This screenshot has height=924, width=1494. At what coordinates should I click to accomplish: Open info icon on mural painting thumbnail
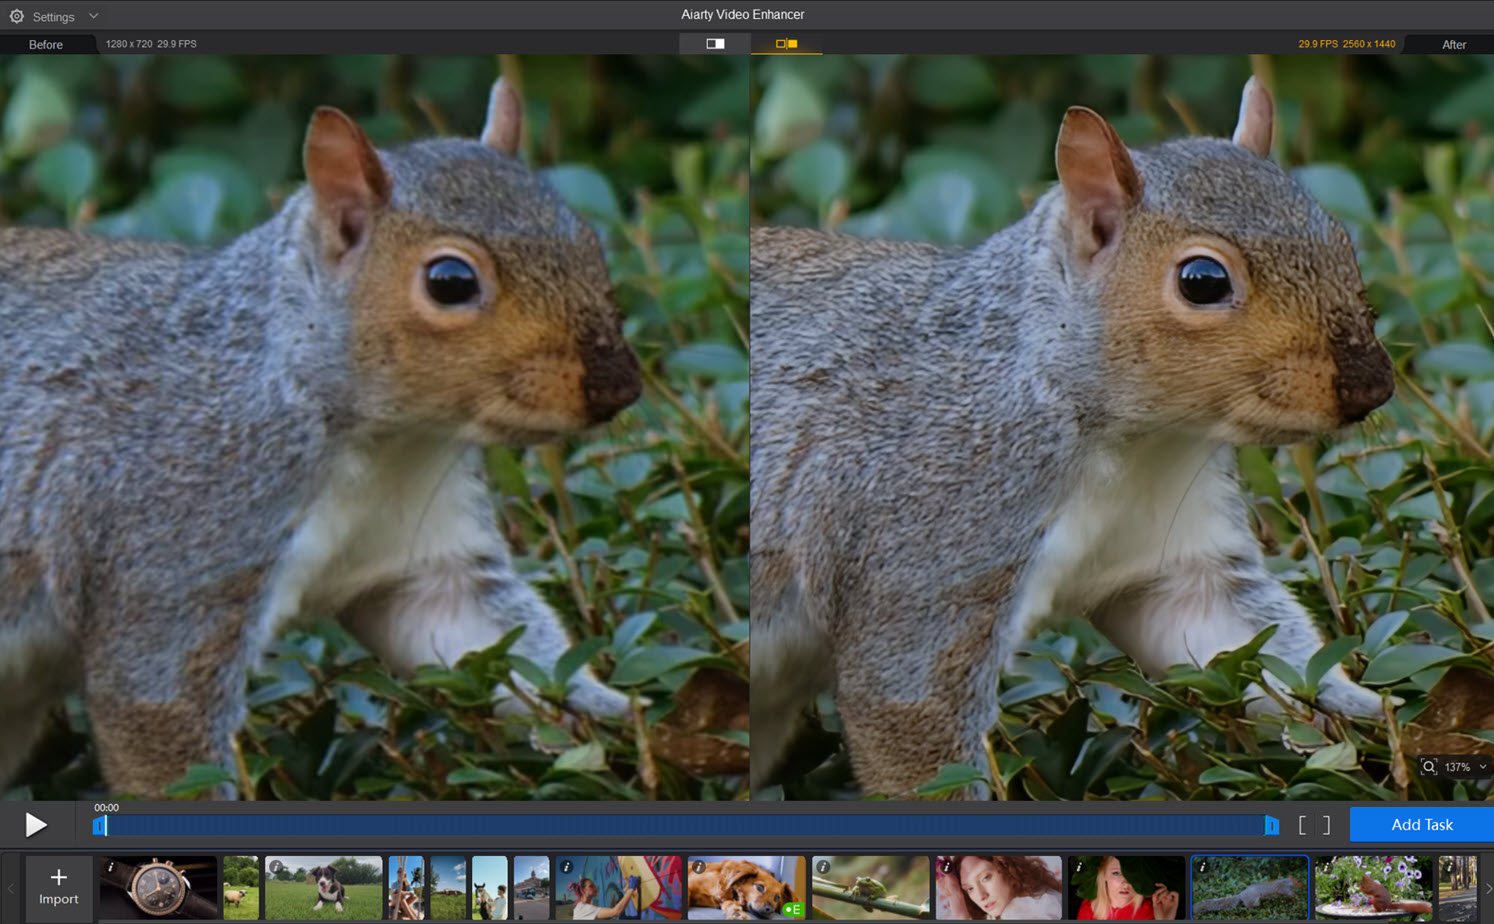coord(567,867)
